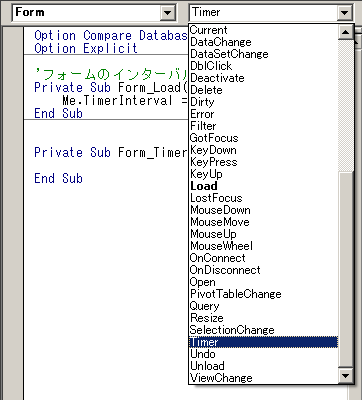The height and width of the screenshot is (400, 362).
Task: Click the 'Private Sub Form_Load' line
Action: click(111, 88)
